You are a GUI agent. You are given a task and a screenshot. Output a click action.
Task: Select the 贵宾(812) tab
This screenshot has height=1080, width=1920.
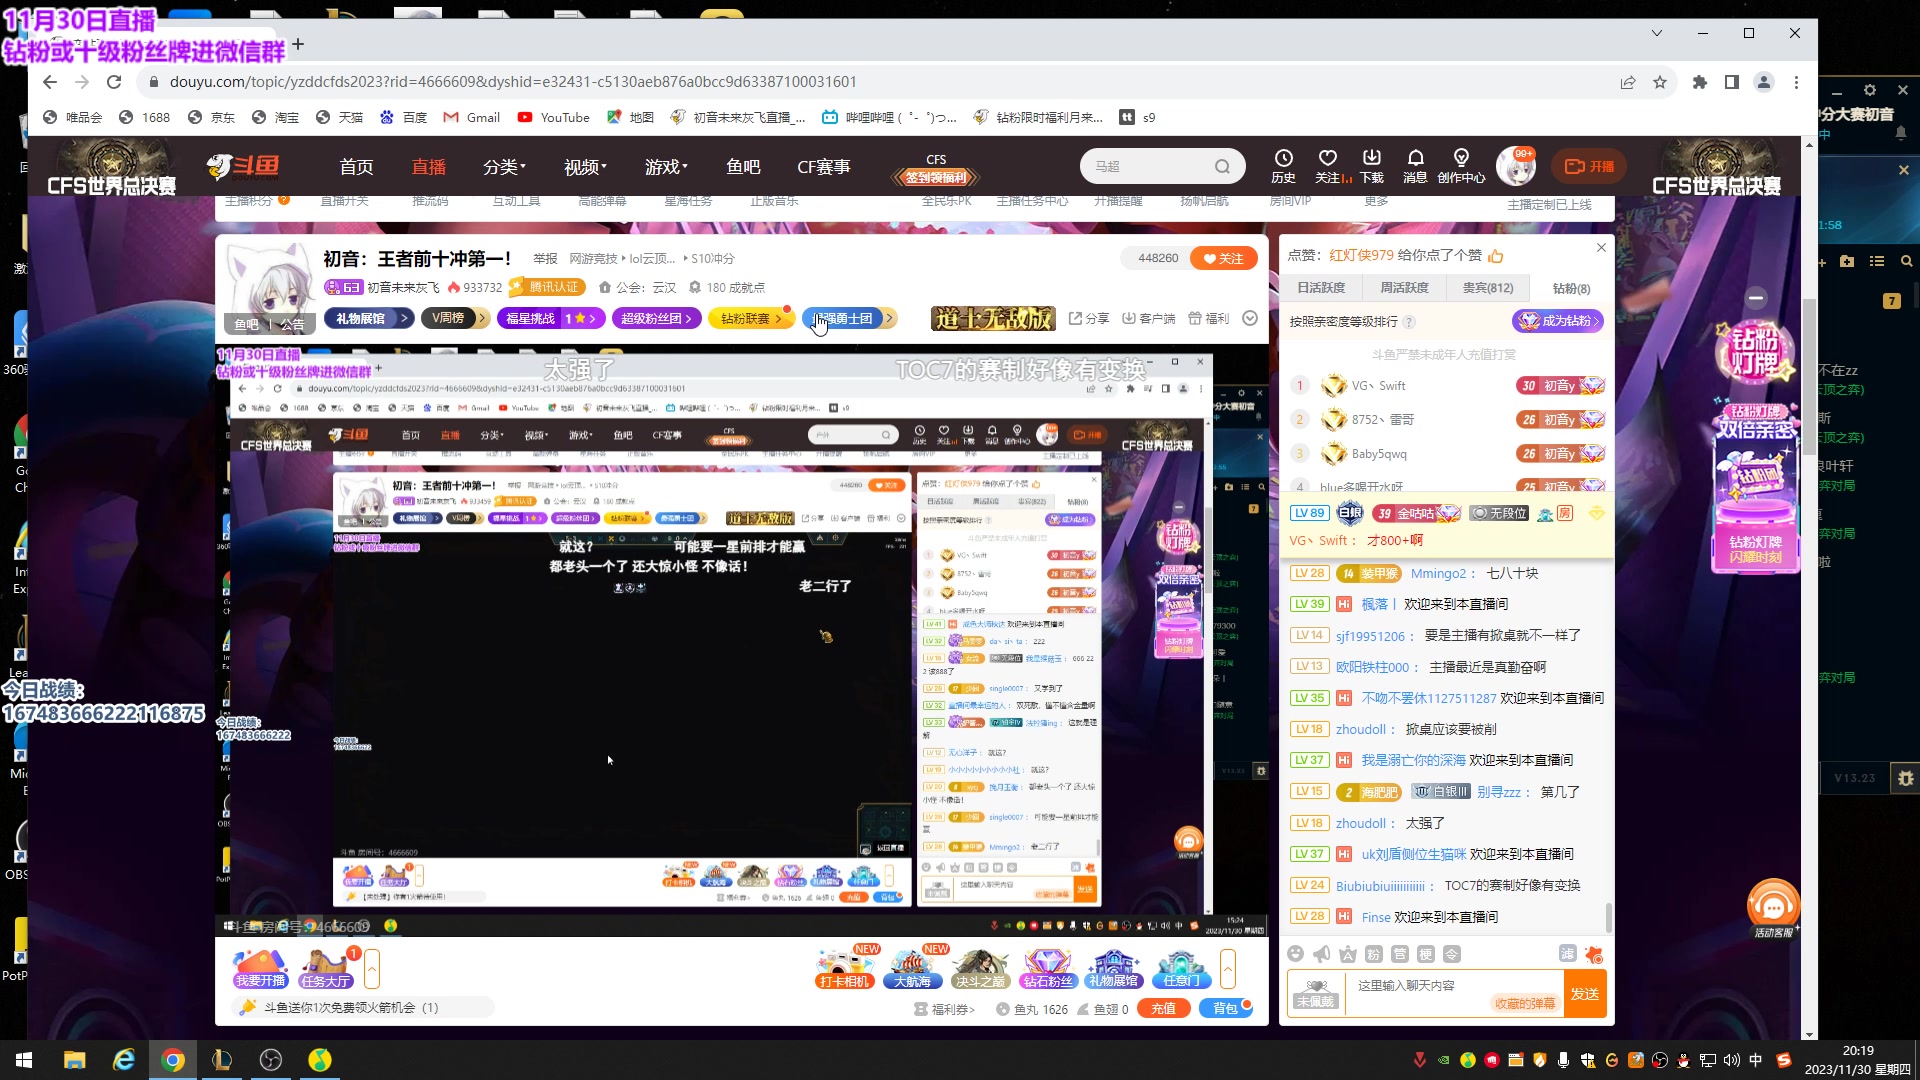[x=1487, y=288]
